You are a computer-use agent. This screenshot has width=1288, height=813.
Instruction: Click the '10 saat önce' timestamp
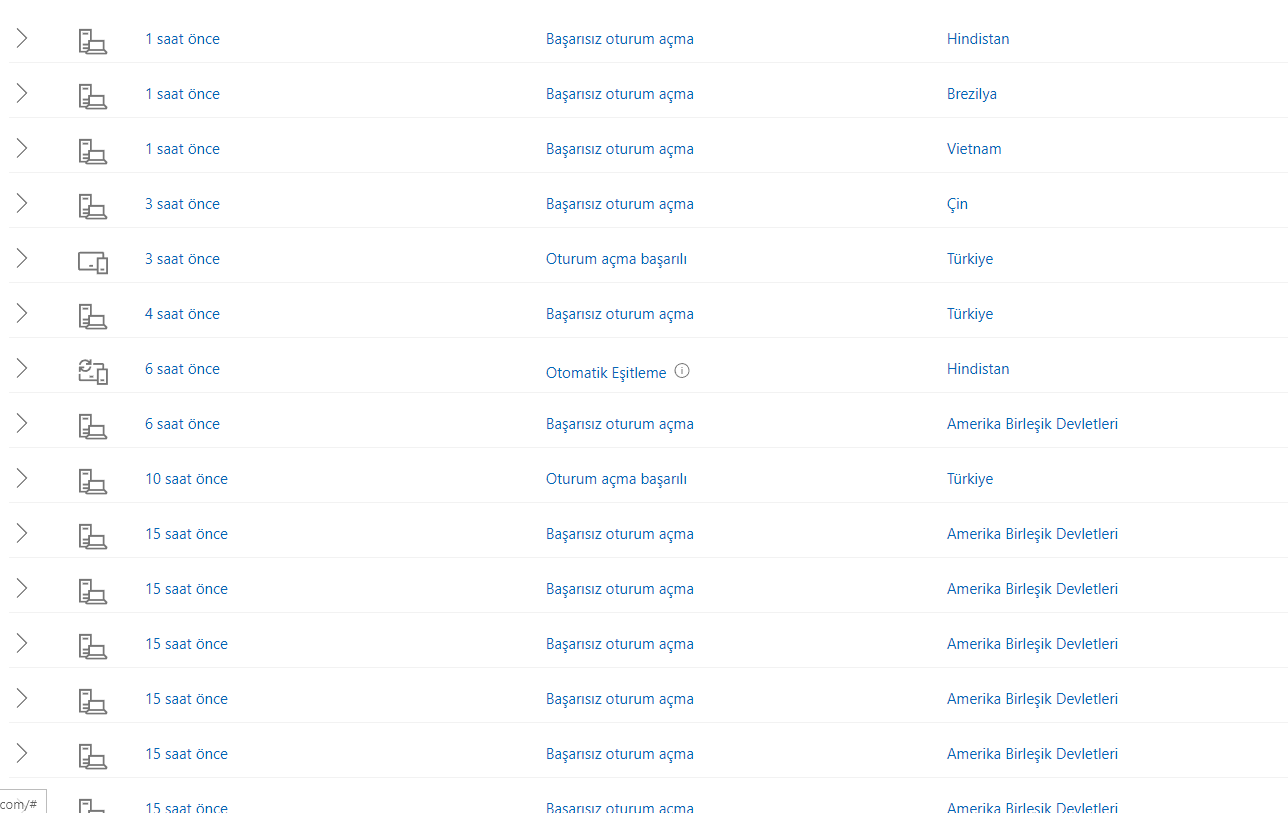[x=186, y=479]
